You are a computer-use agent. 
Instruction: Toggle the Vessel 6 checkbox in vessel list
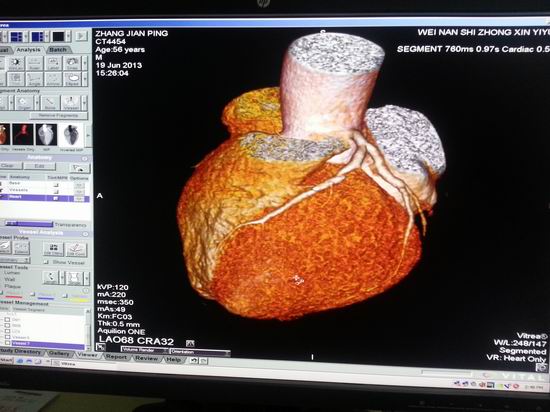(x=7, y=337)
